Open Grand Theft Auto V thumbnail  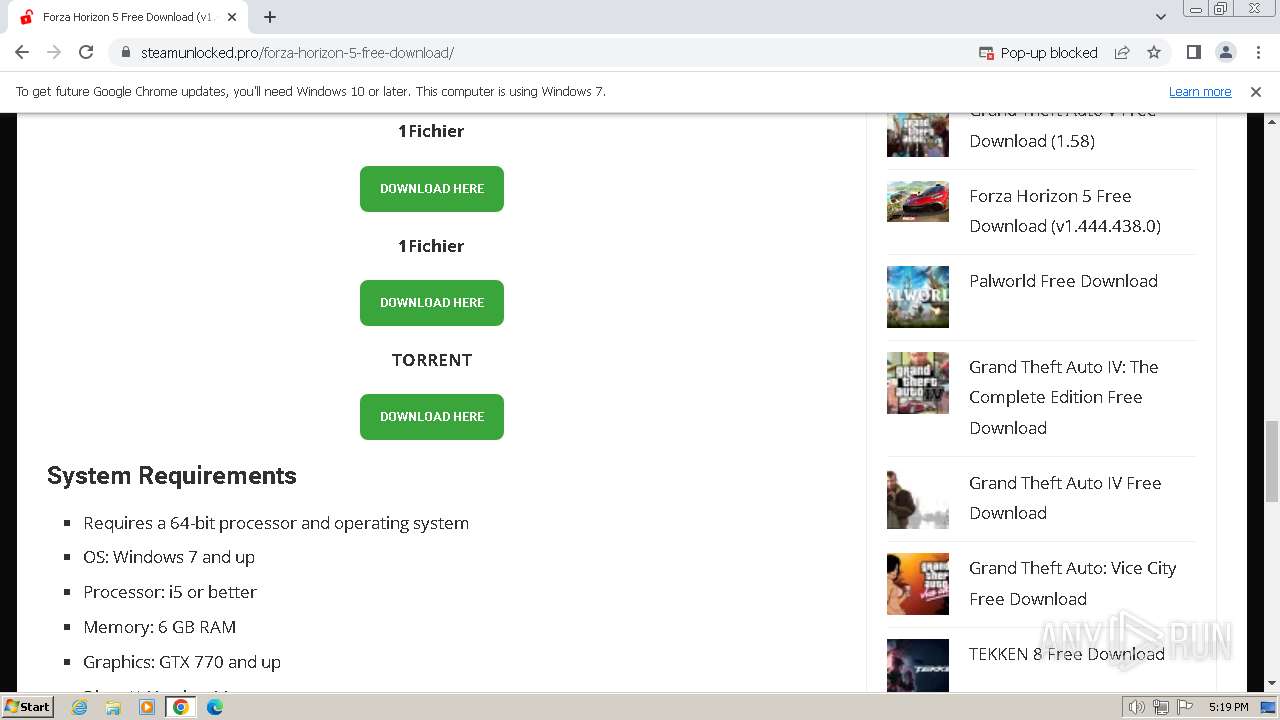click(x=917, y=135)
